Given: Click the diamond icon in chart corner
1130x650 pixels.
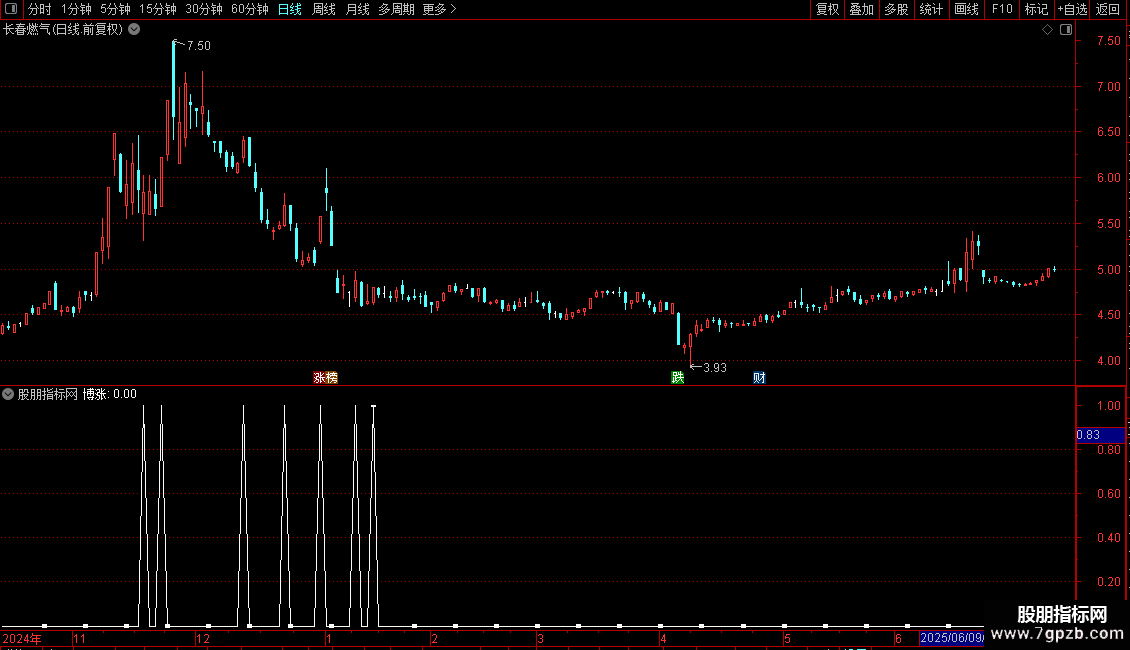Looking at the screenshot, I should coord(1047,30).
